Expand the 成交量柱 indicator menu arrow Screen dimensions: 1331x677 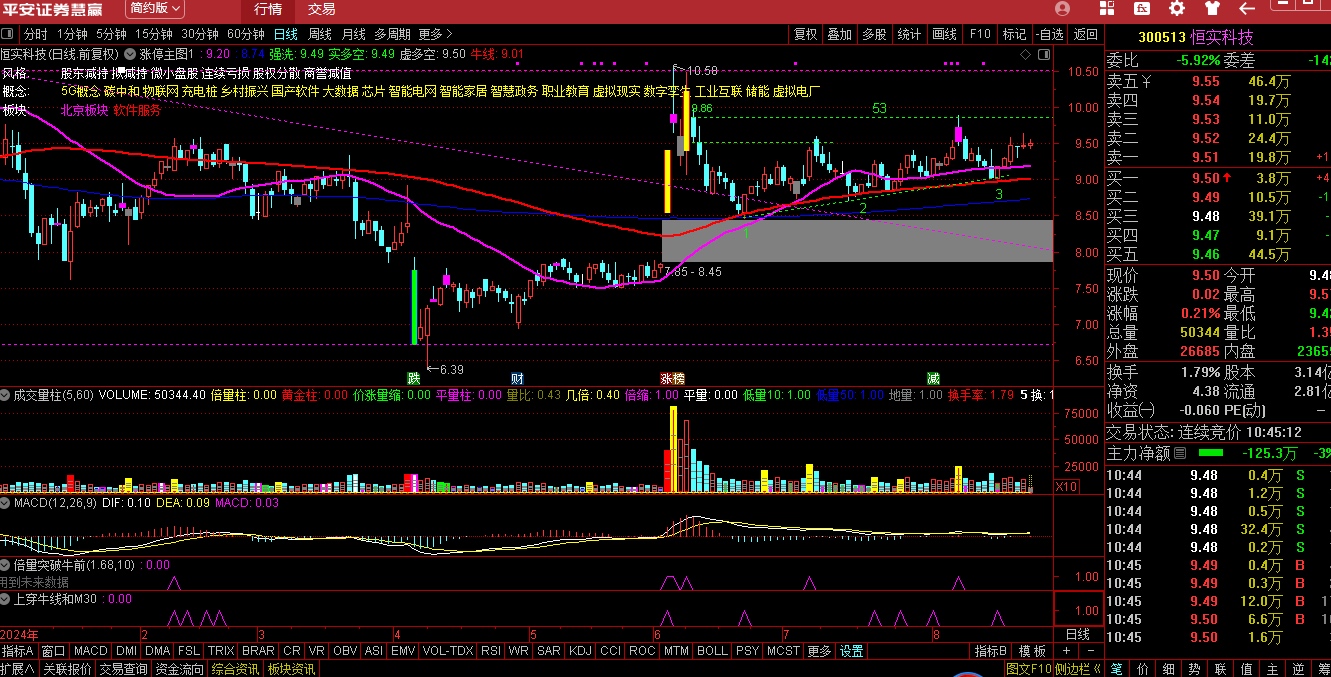[x=5, y=395]
